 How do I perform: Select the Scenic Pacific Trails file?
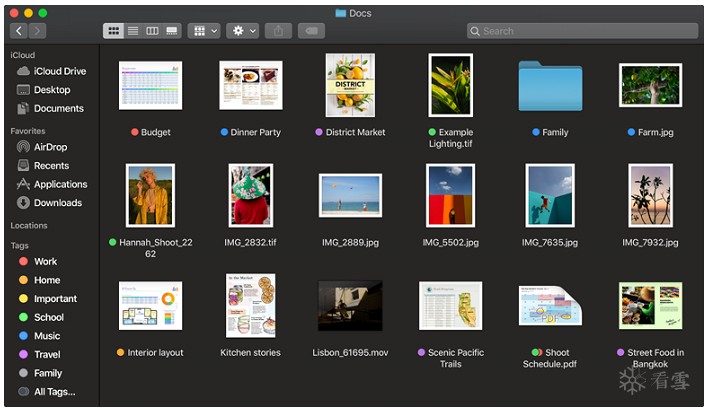pos(451,306)
